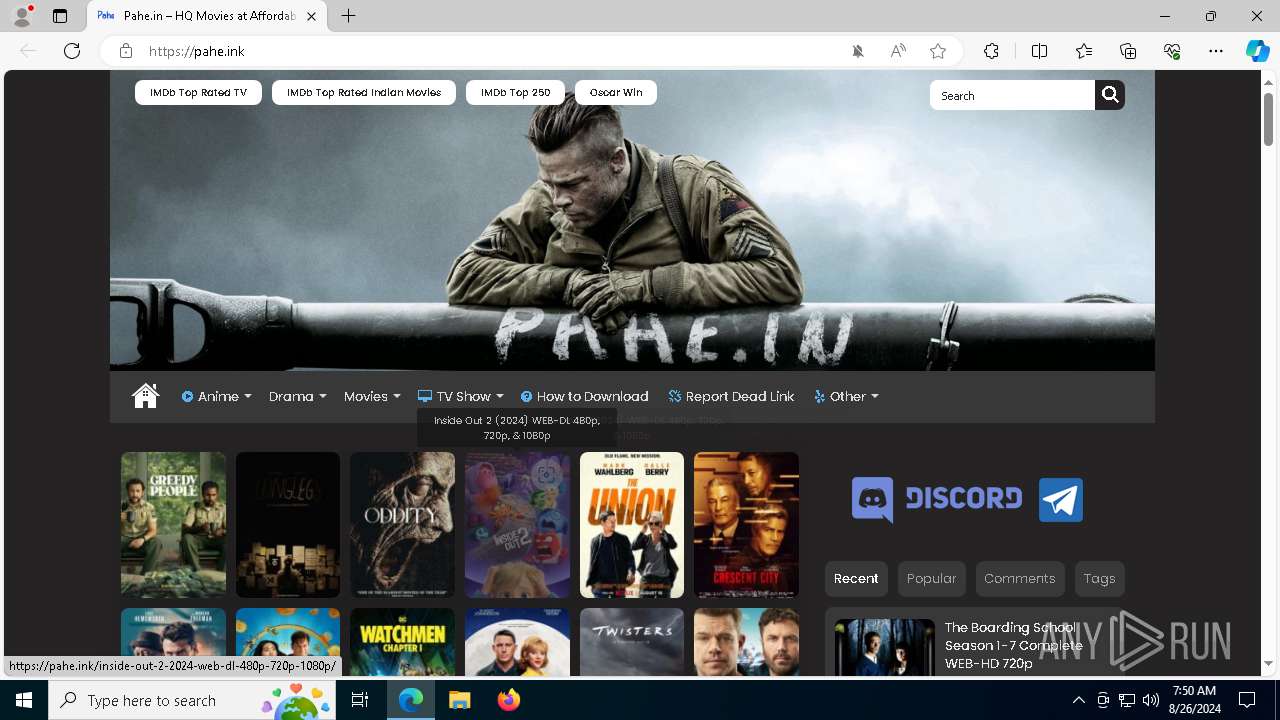The height and width of the screenshot is (720, 1280).
Task: Open browser Extensions puzzle icon
Action: pos(991,51)
